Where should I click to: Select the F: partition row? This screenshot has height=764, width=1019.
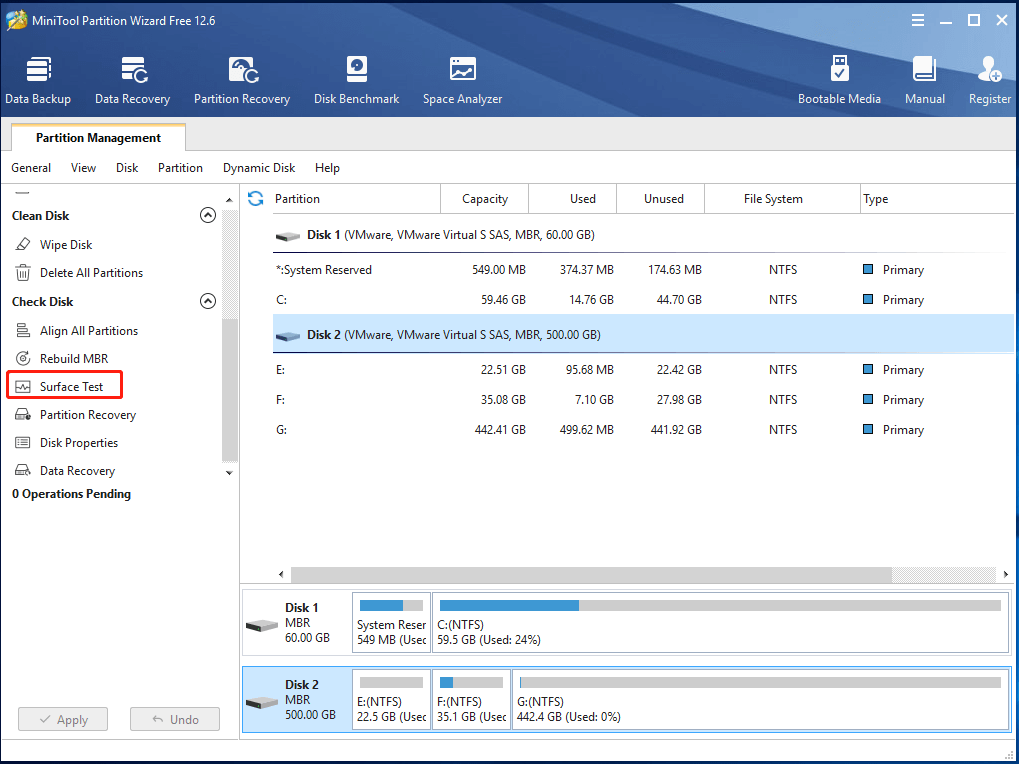point(643,400)
